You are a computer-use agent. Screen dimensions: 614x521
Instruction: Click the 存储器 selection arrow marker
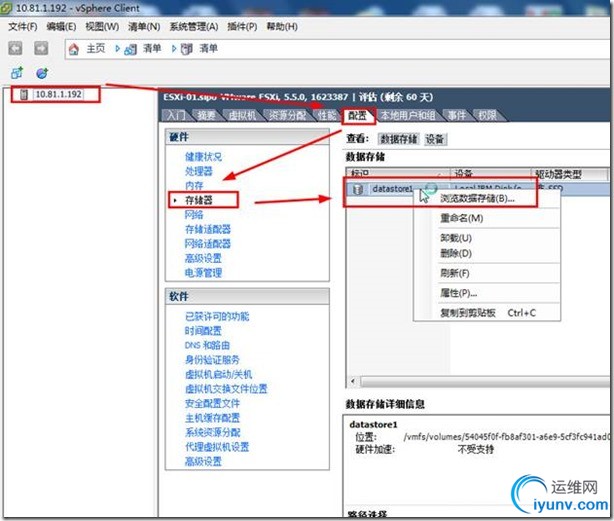pos(175,200)
